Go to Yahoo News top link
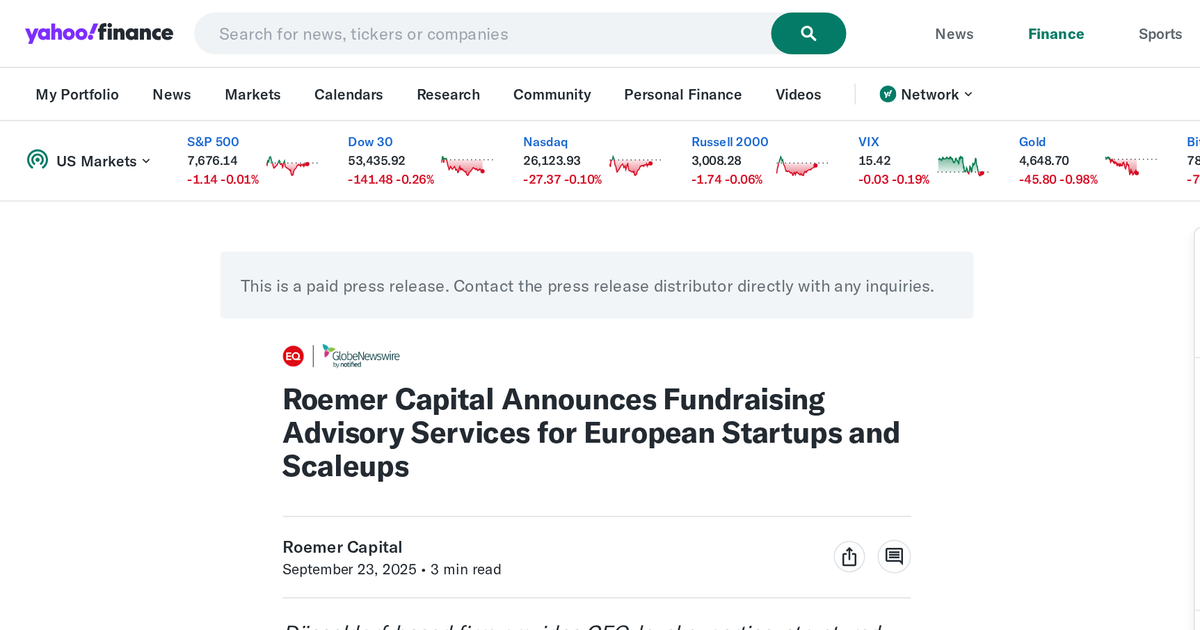1200x630 pixels. [954, 34]
